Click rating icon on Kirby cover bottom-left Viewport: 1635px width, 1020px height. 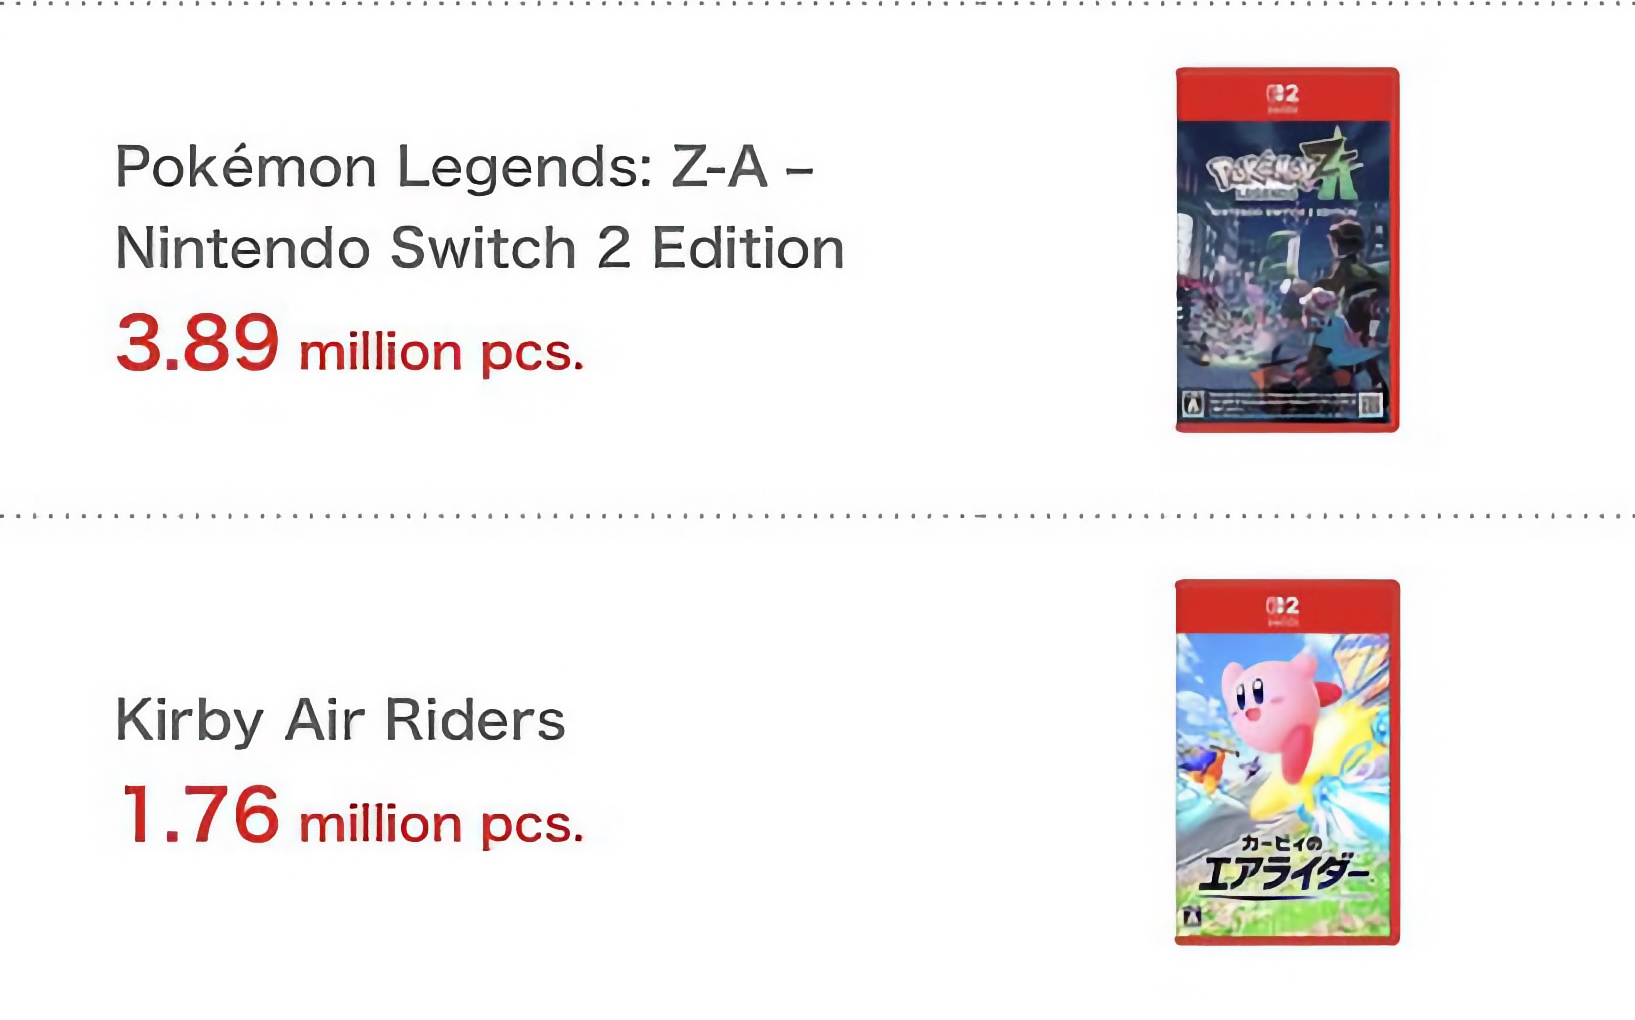click(1191, 916)
